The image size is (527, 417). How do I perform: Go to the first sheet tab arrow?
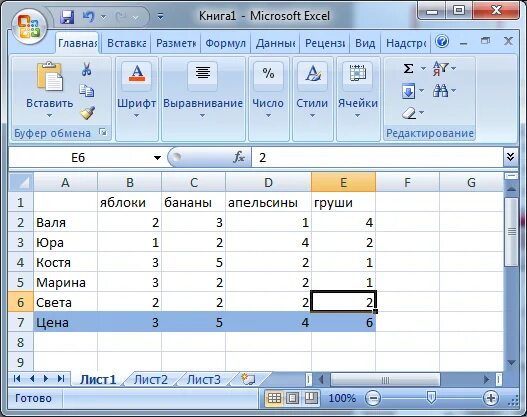click(x=17, y=379)
